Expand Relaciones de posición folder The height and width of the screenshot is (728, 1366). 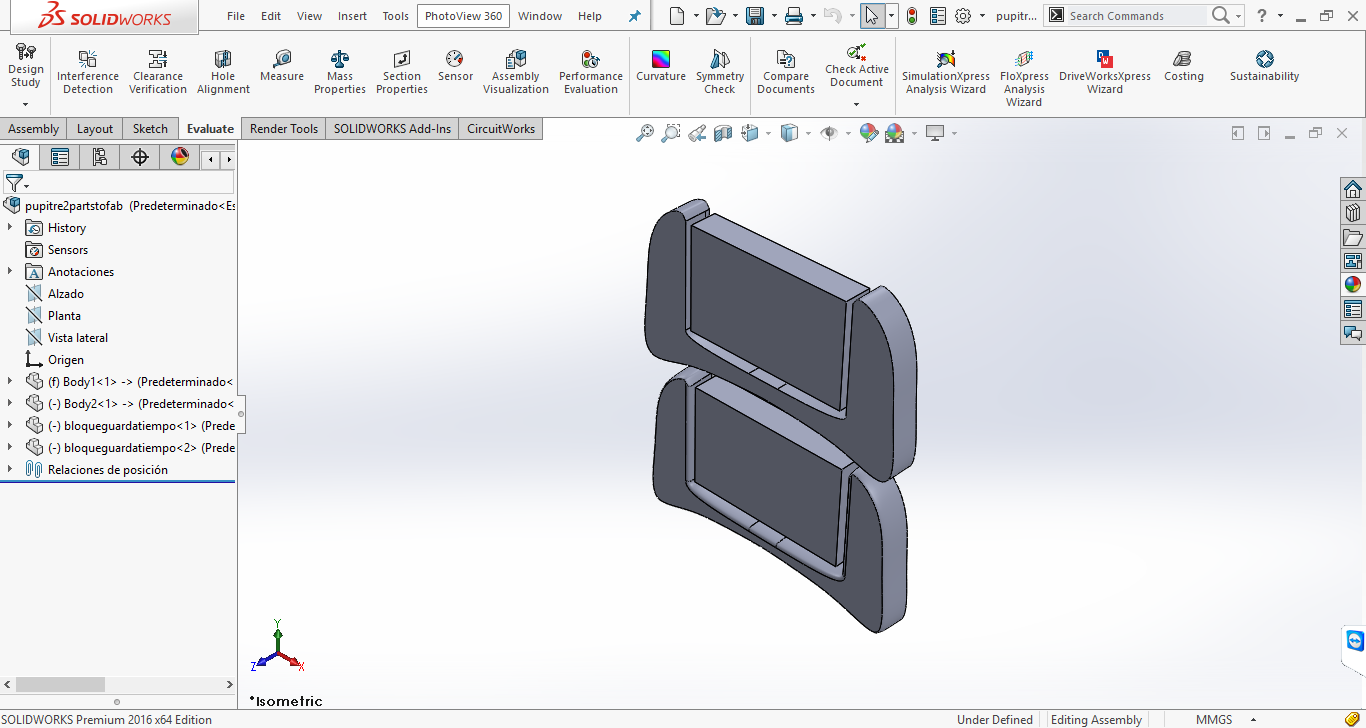tap(10, 470)
